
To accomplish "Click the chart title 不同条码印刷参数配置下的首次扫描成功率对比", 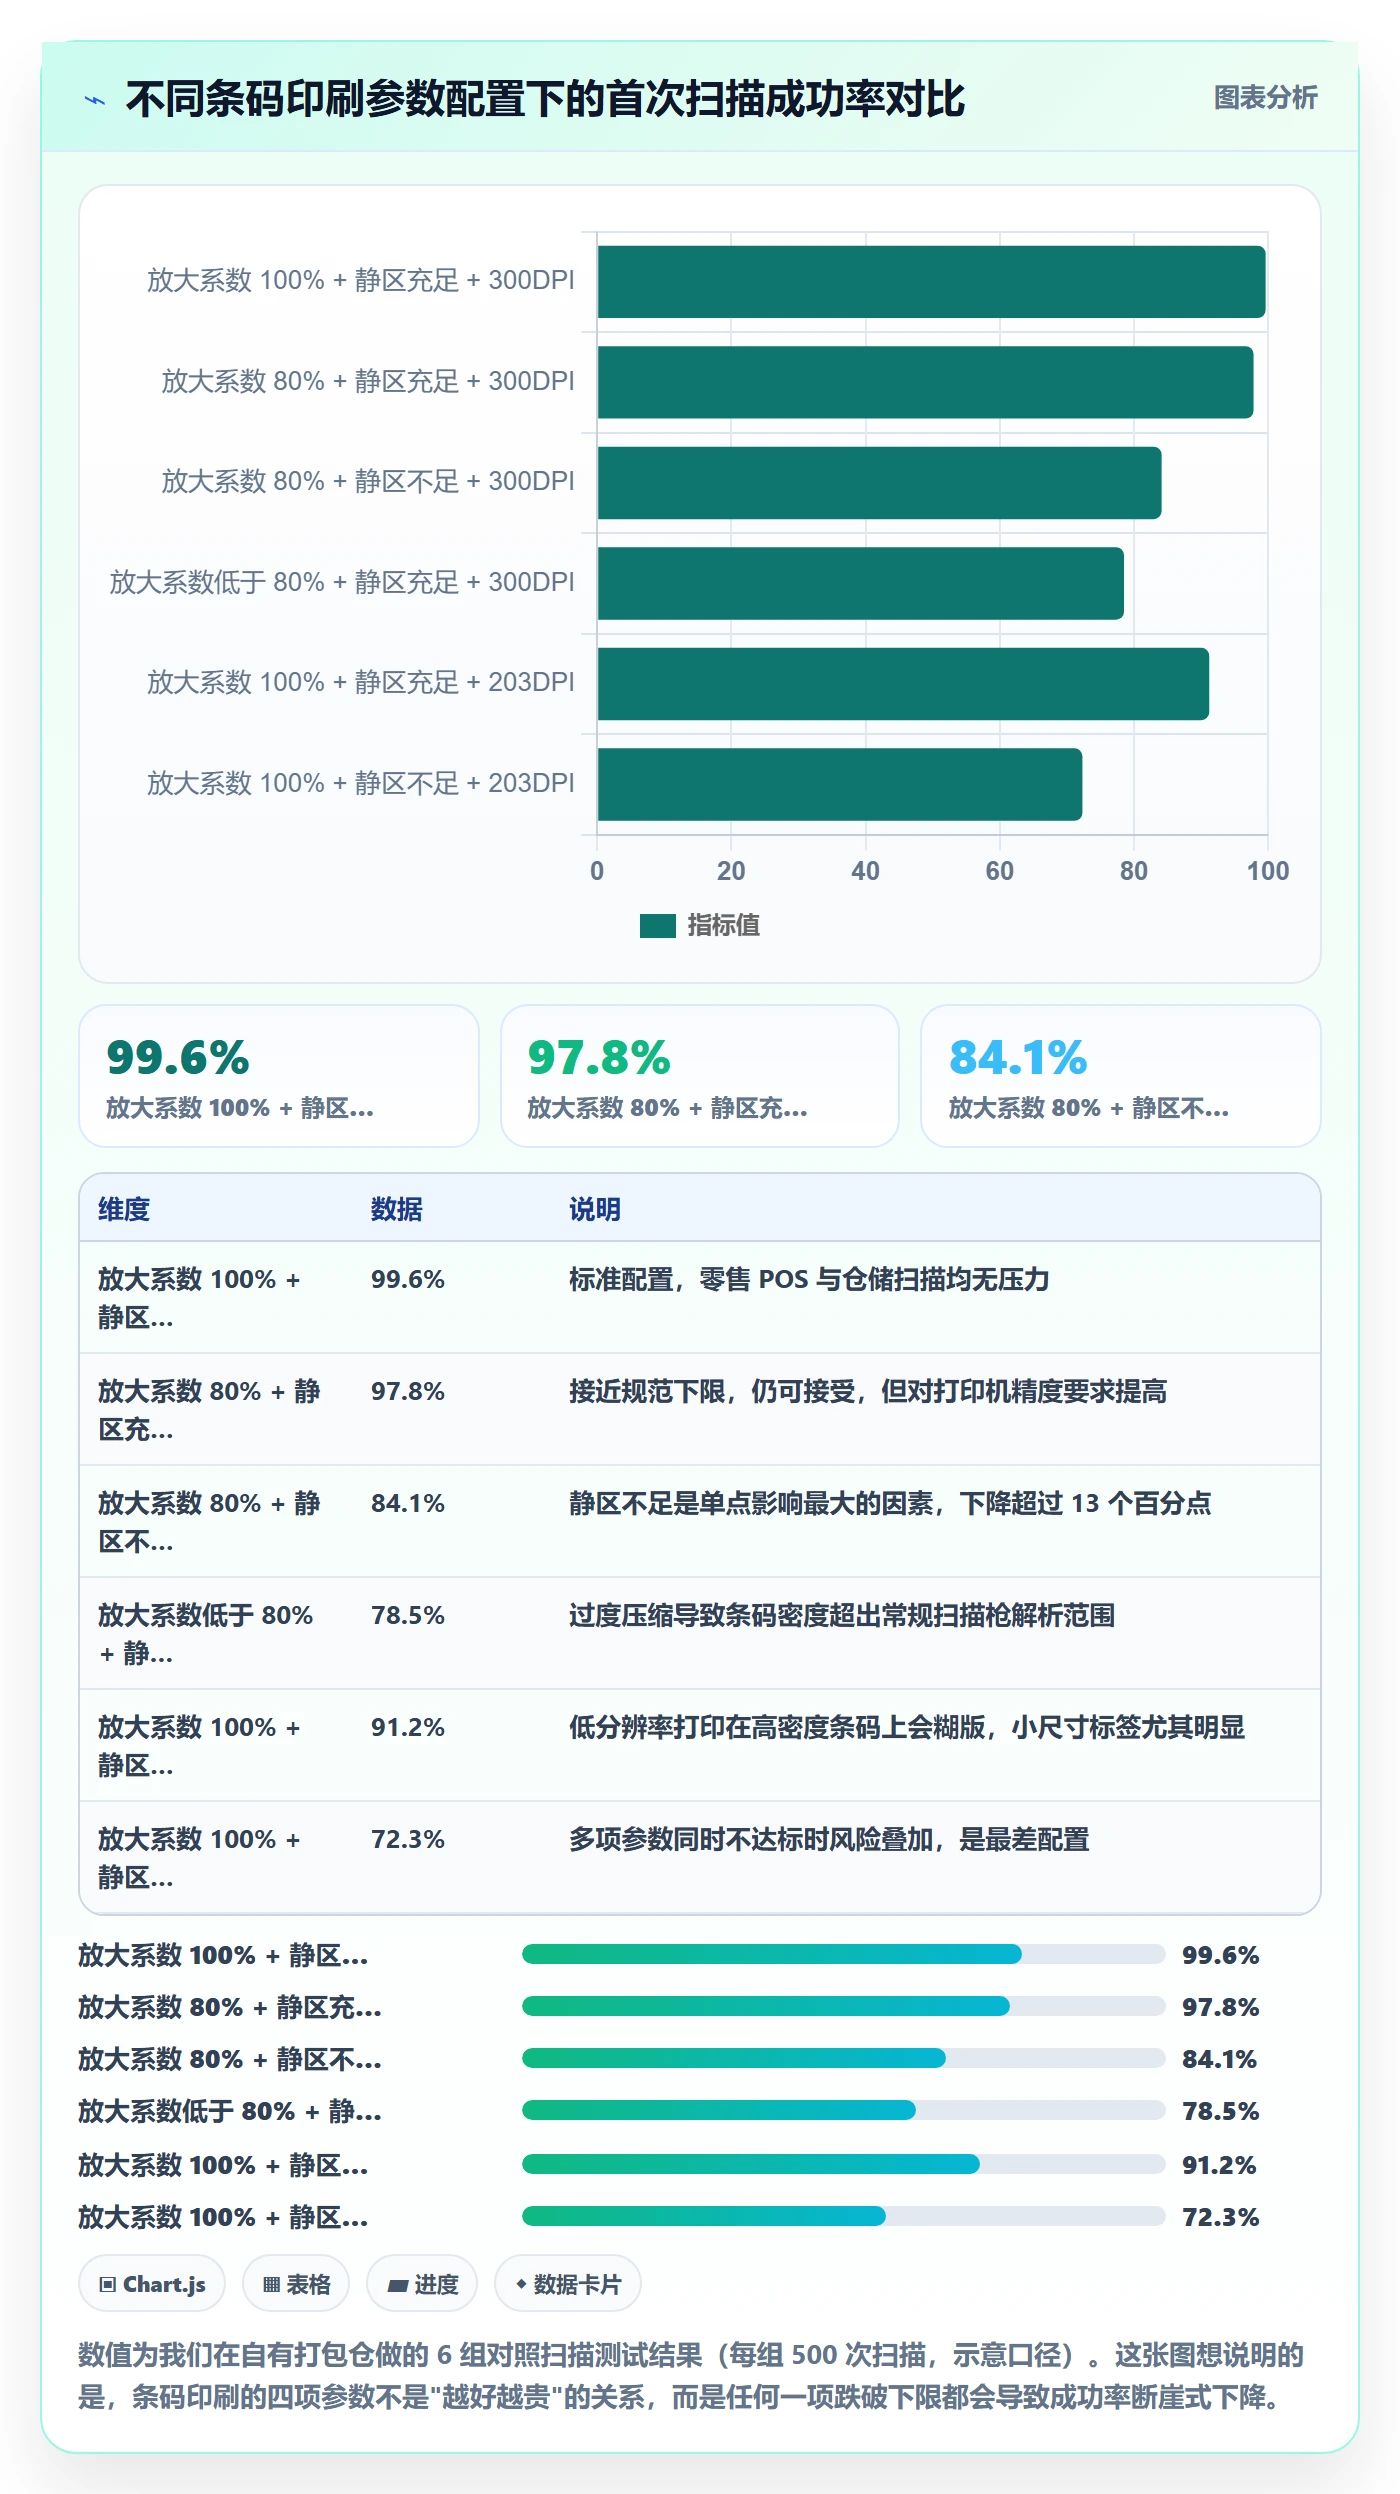I will click(545, 99).
